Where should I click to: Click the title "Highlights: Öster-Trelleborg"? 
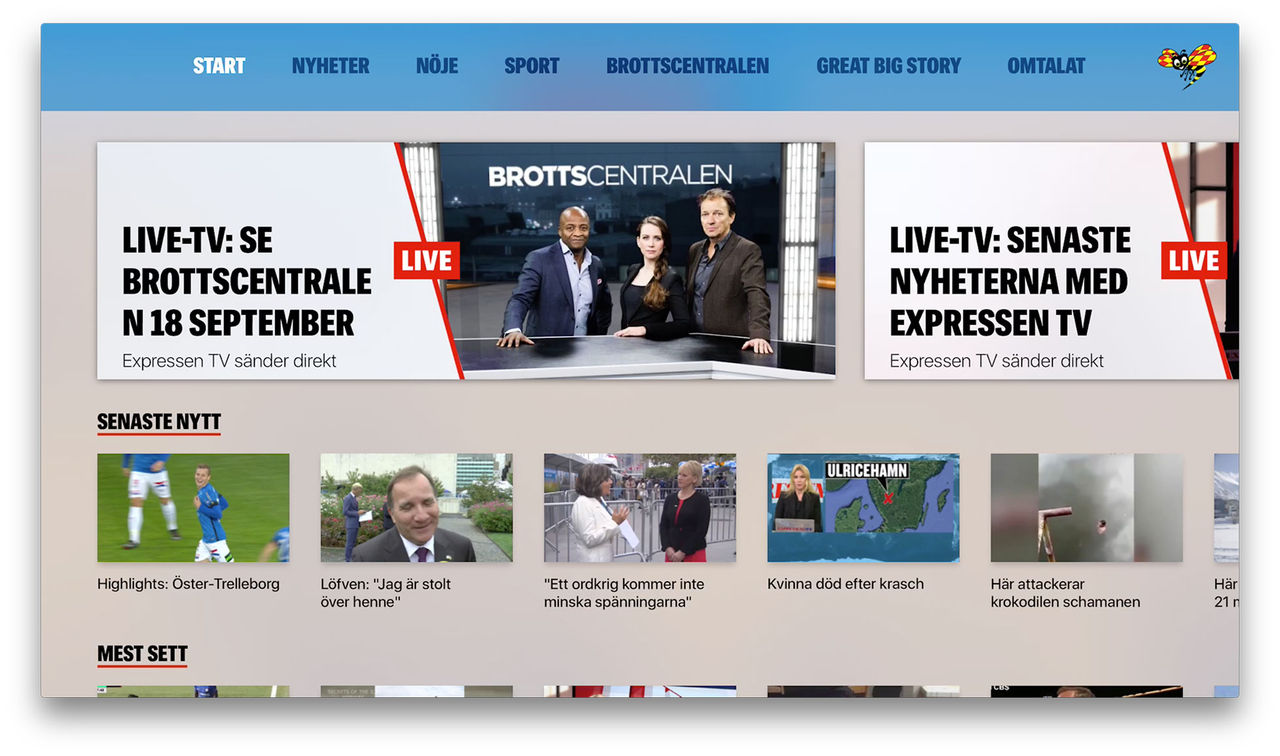coord(188,584)
